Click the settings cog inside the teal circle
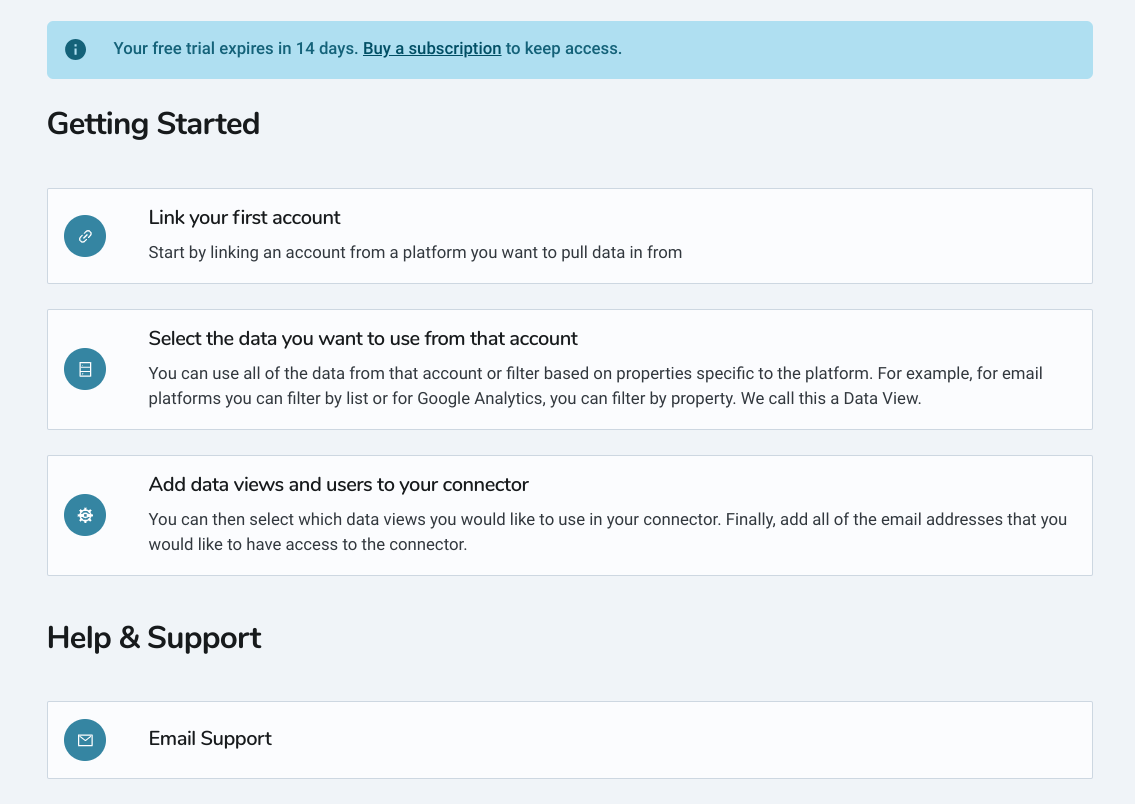Image resolution: width=1135 pixels, height=804 pixels. 85,515
